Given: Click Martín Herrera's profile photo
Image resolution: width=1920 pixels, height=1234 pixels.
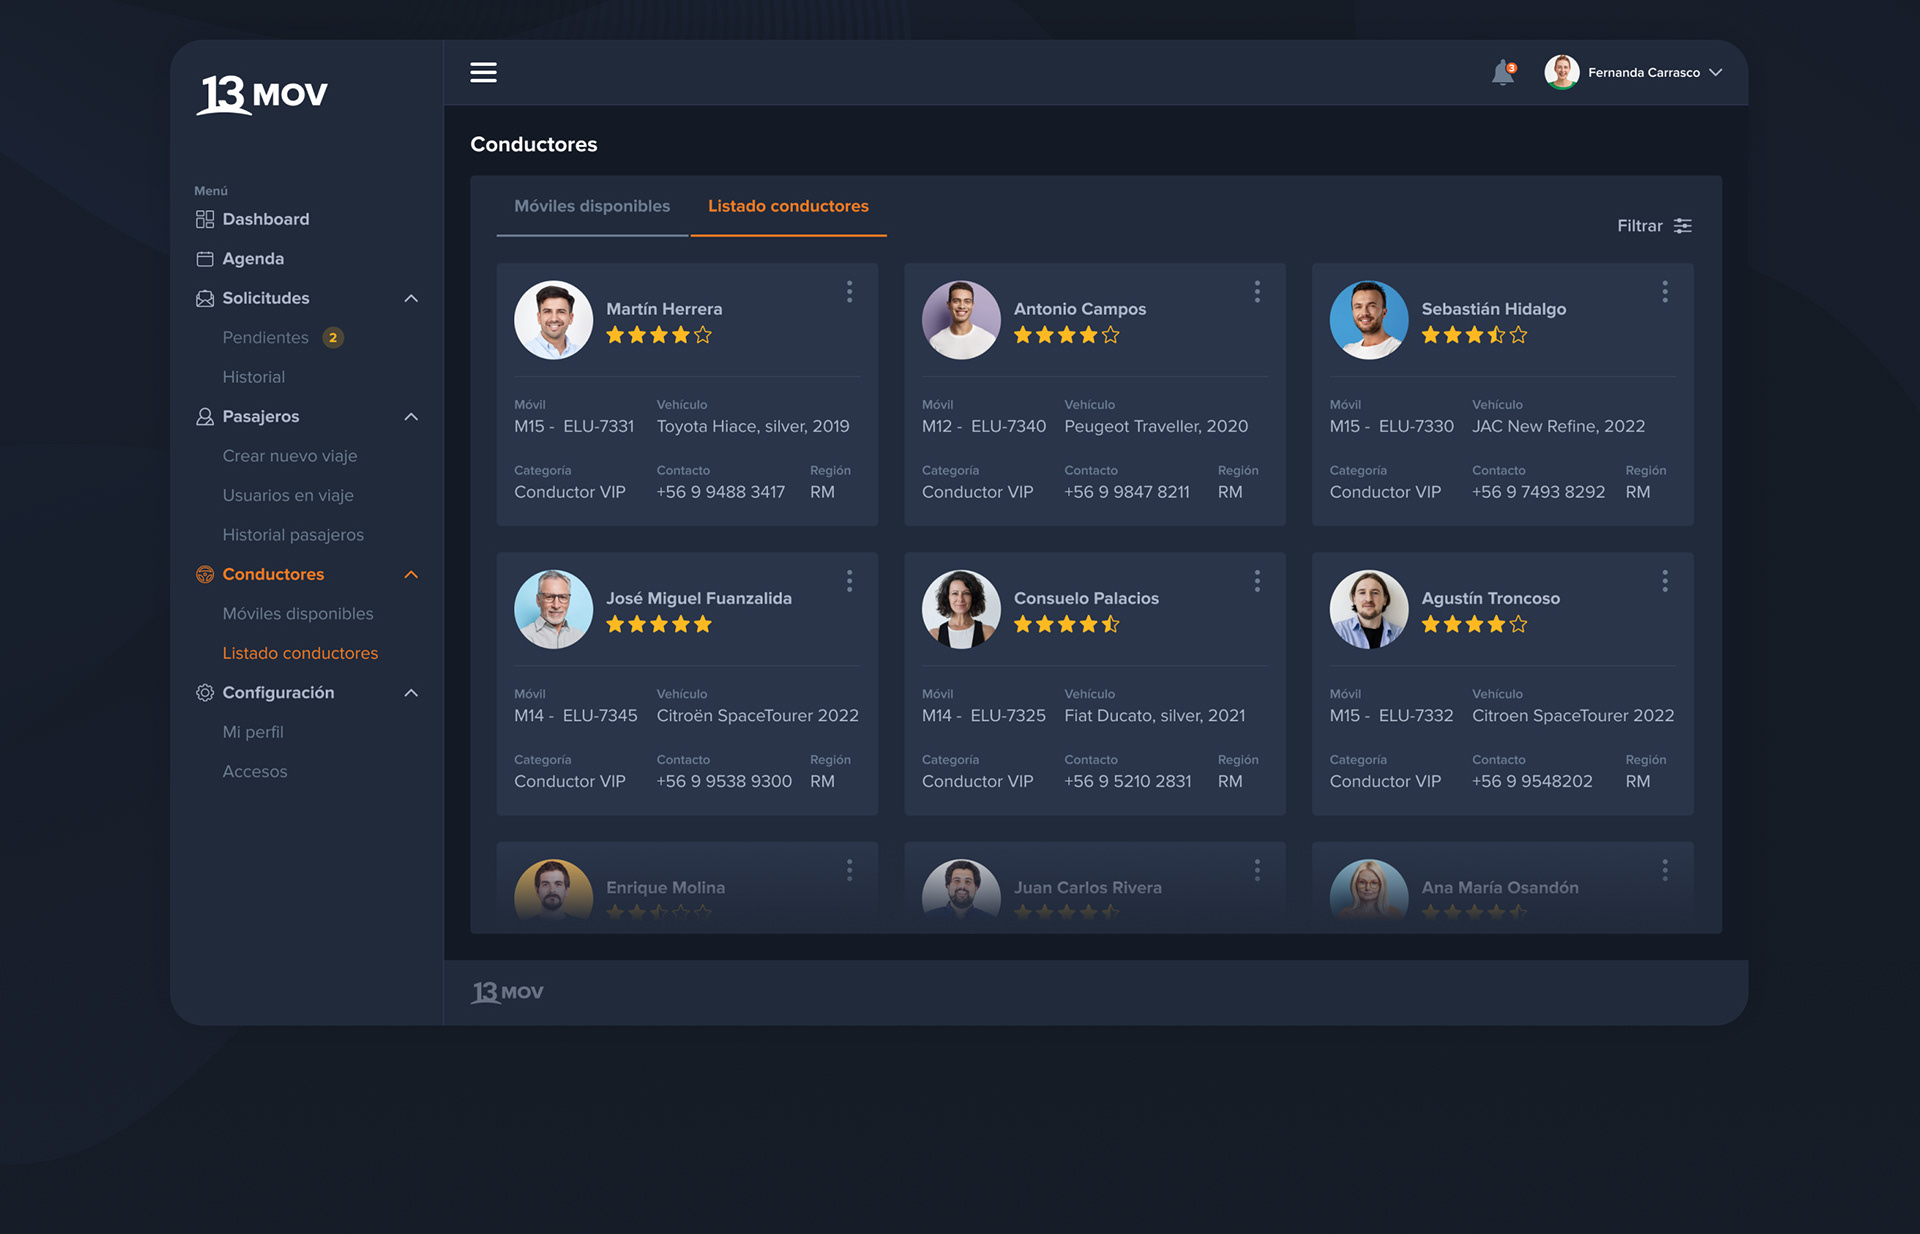Looking at the screenshot, I should click(553, 320).
